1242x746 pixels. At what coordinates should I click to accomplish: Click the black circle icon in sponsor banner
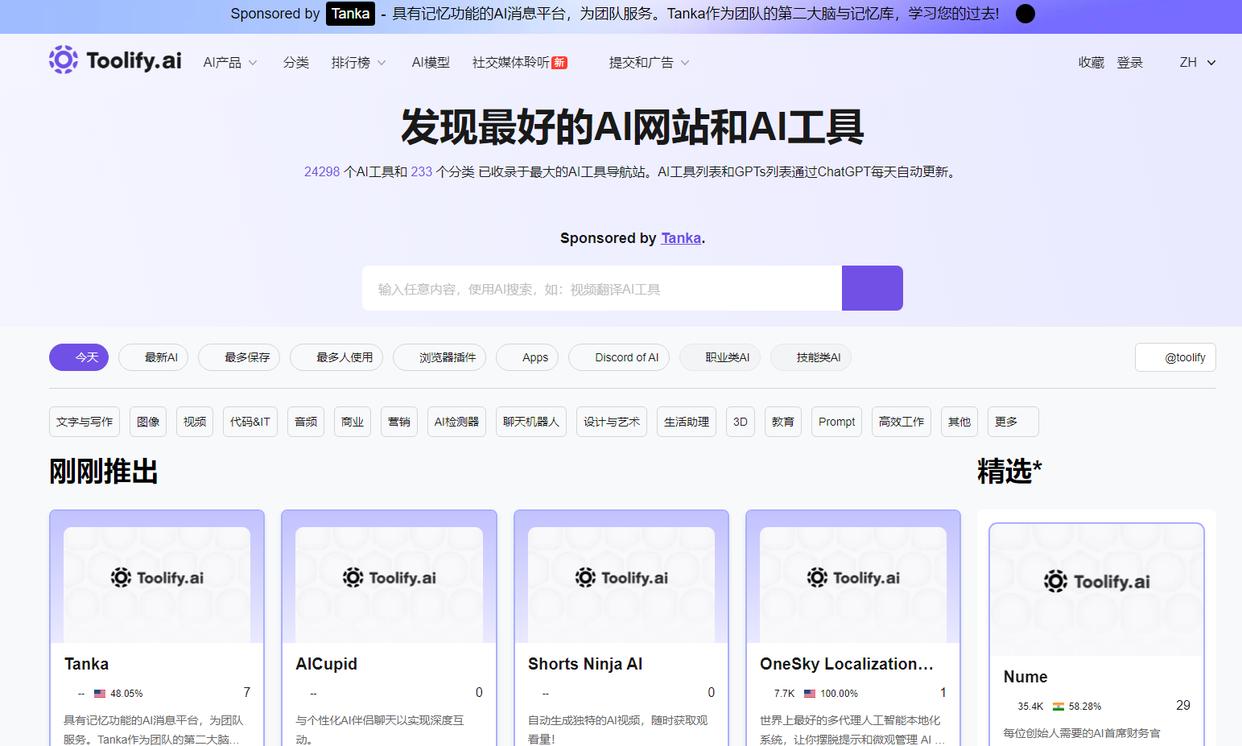tap(1025, 14)
